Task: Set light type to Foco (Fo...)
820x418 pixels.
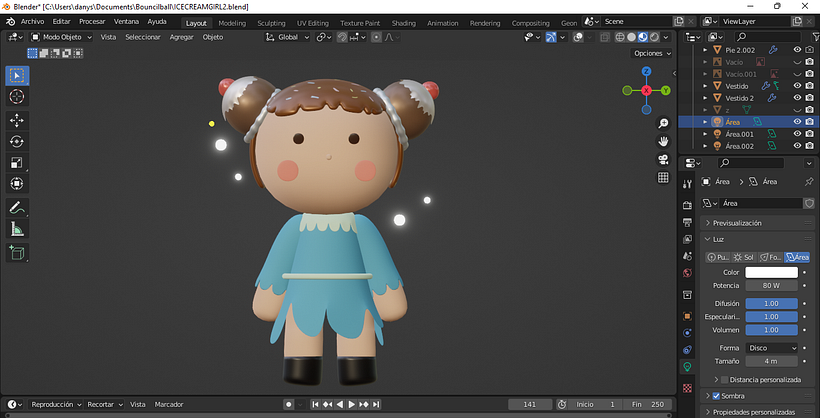Action: (x=770, y=257)
